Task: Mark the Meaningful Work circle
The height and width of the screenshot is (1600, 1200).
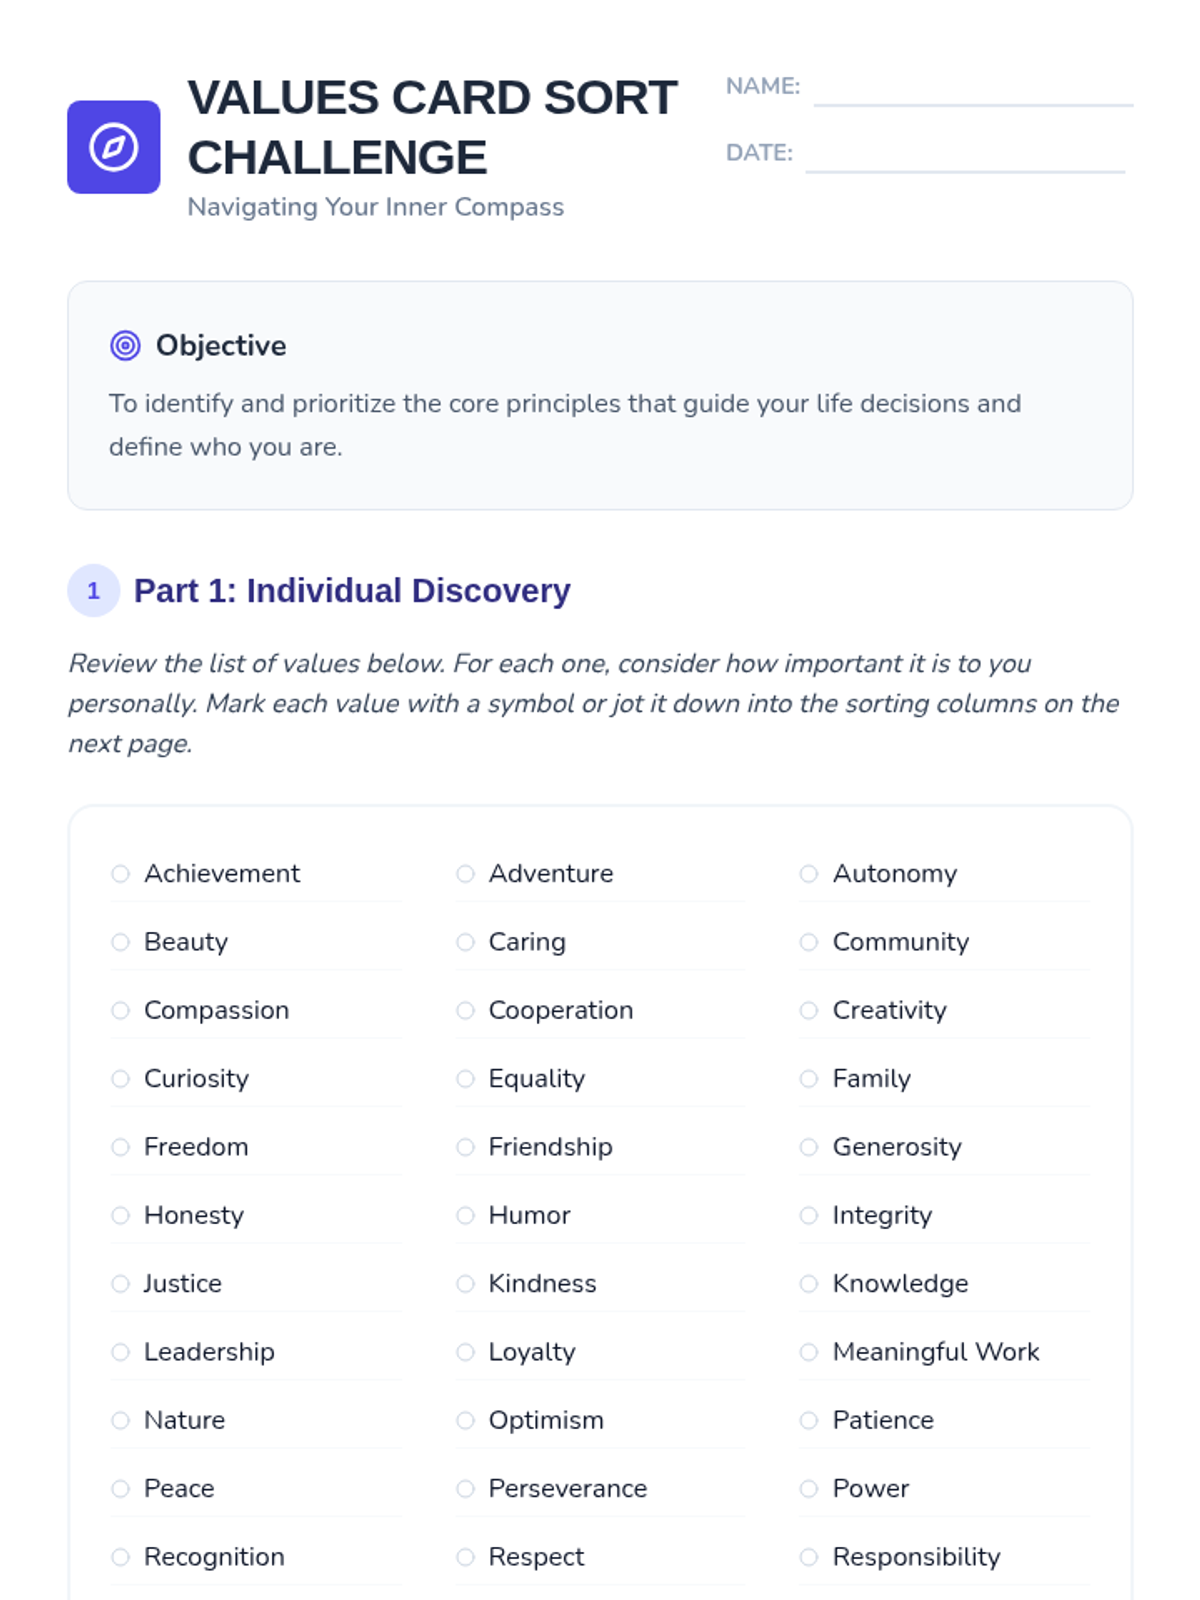Action: [809, 1352]
